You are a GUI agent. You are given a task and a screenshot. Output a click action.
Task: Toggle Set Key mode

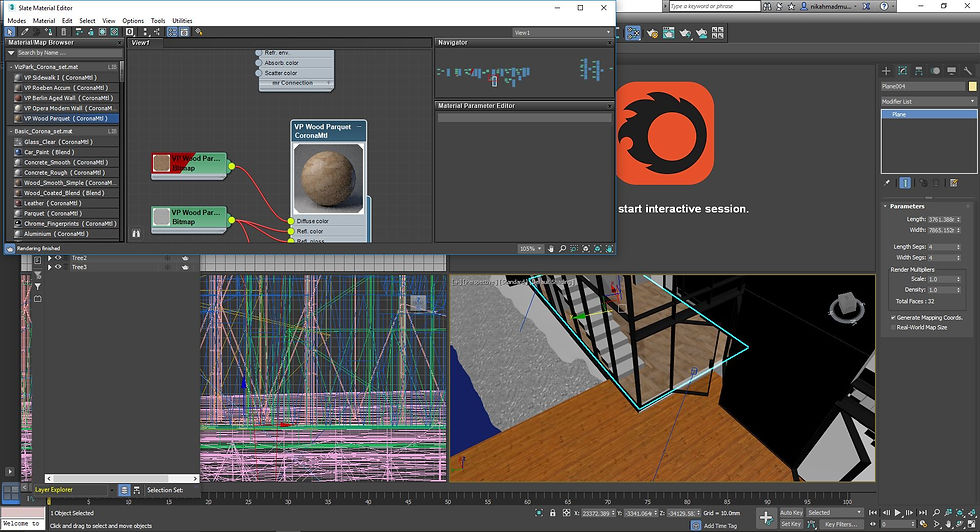coord(791,524)
